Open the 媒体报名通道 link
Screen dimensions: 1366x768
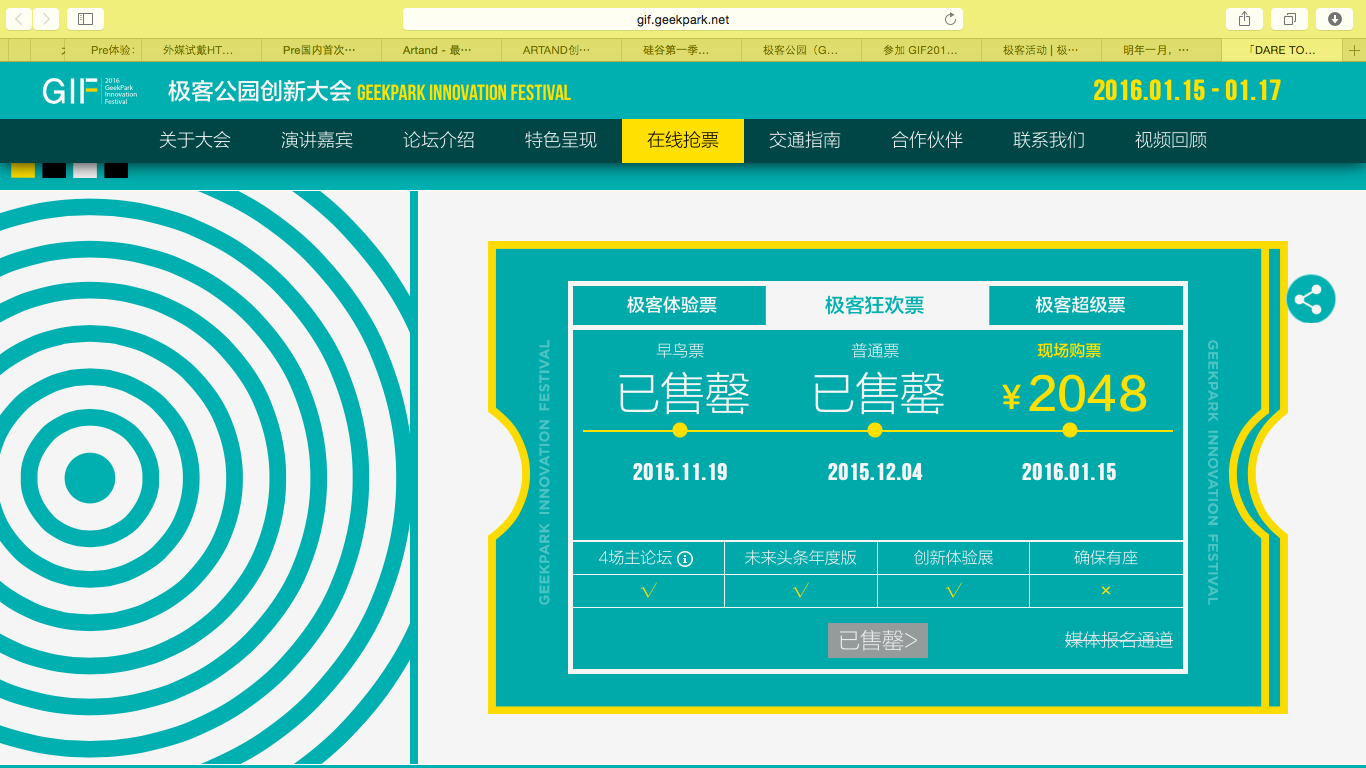1118,640
